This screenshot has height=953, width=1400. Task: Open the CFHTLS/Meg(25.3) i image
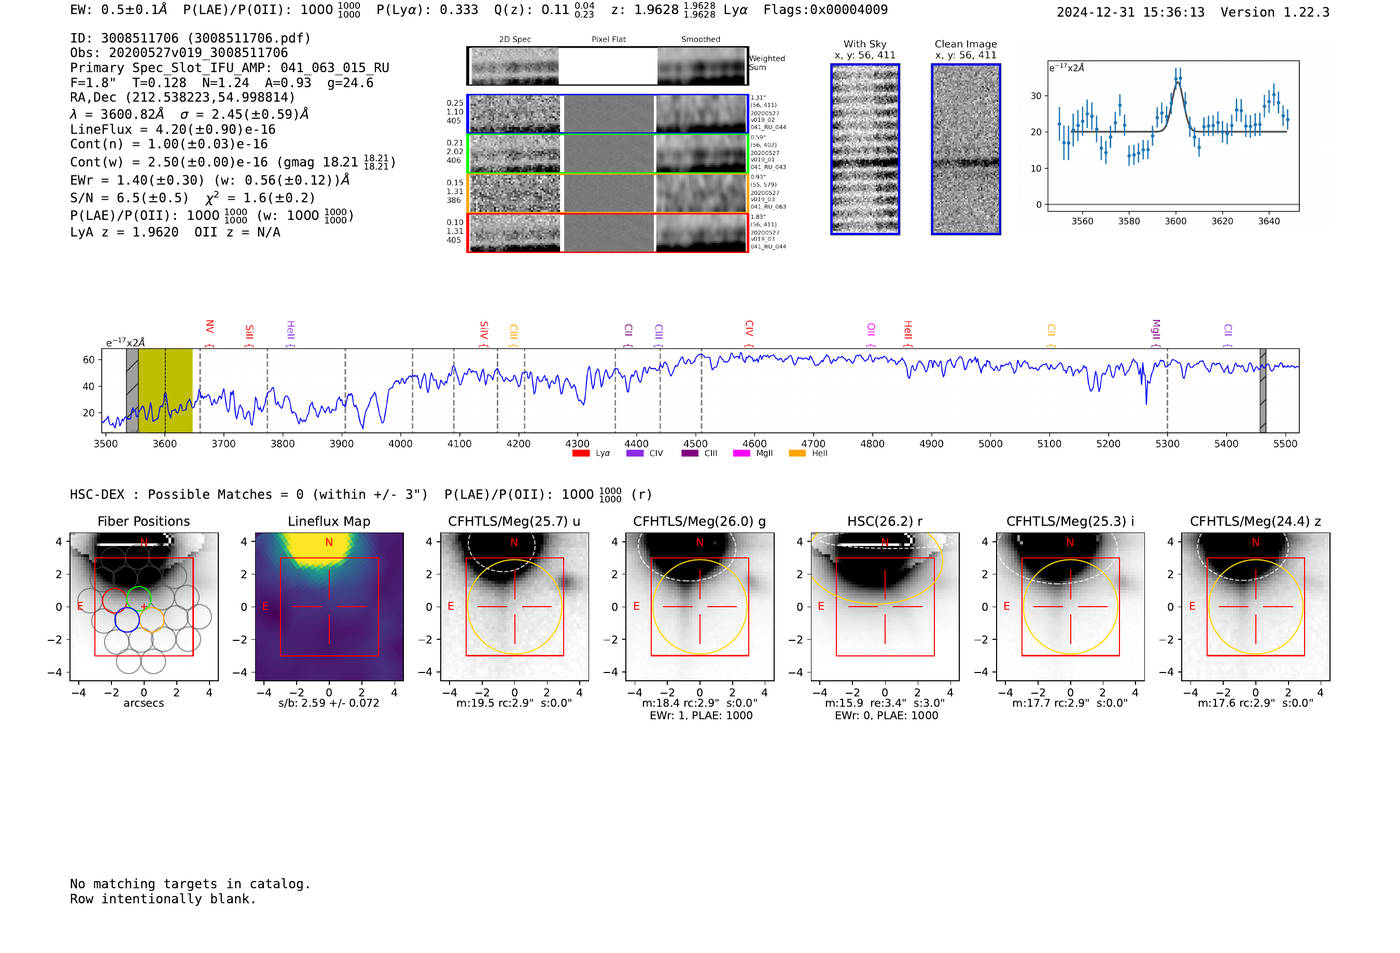coord(1070,607)
